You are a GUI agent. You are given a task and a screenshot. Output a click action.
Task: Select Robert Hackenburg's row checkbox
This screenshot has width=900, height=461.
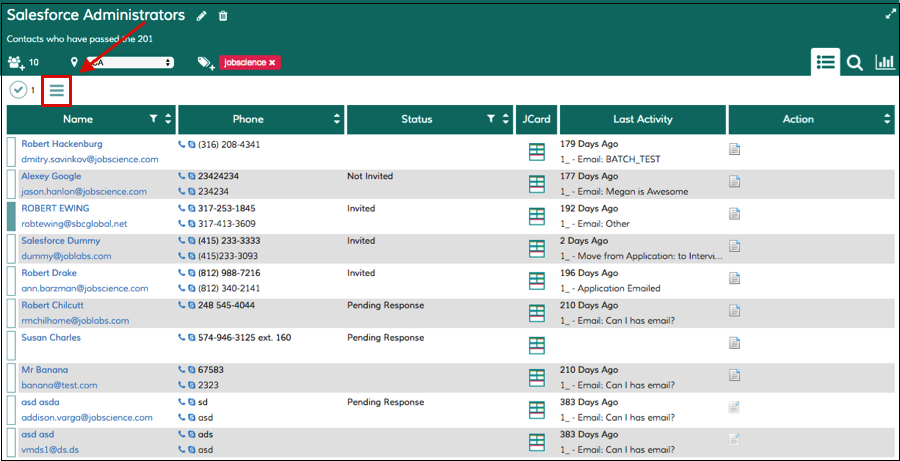(11, 152)
